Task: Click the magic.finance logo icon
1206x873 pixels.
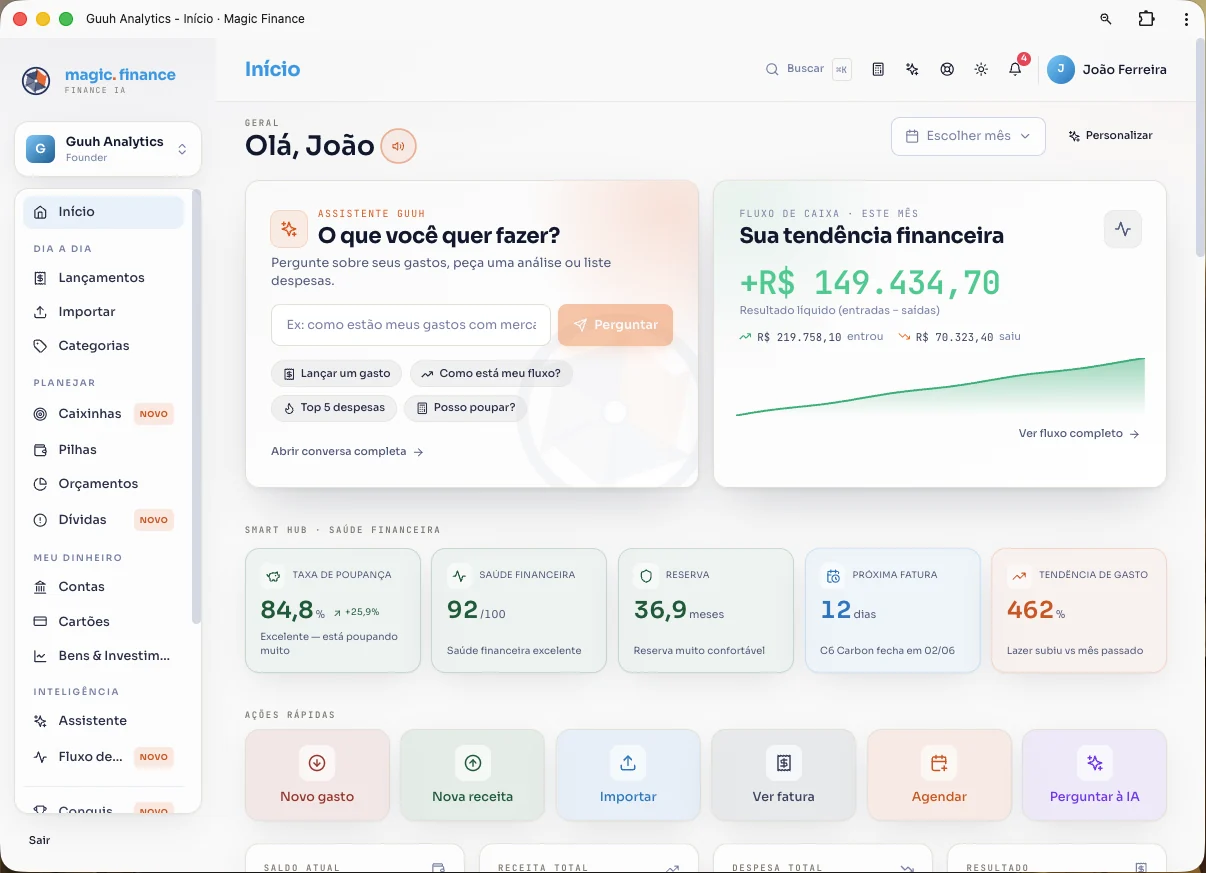Action: [x=36, y=81]
